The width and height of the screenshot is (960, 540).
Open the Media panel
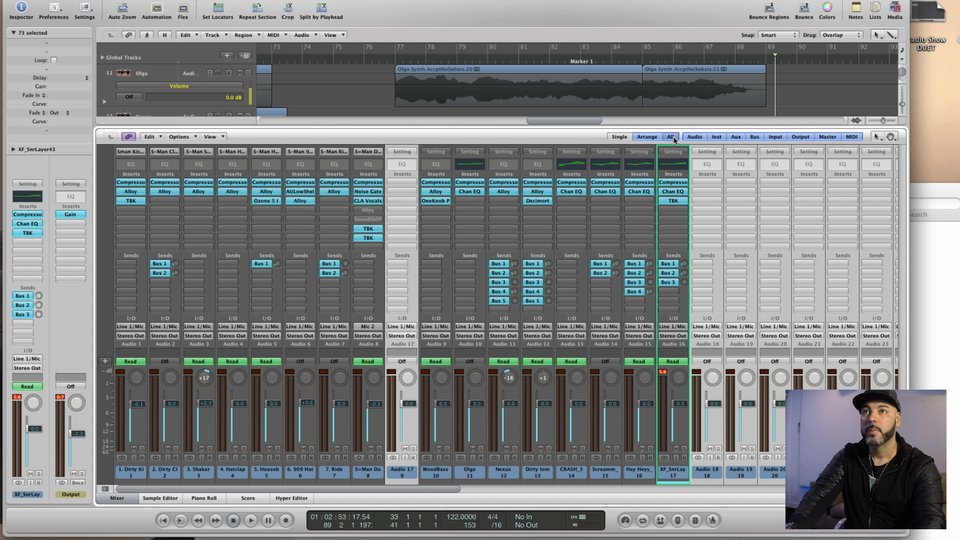[894, 9]
